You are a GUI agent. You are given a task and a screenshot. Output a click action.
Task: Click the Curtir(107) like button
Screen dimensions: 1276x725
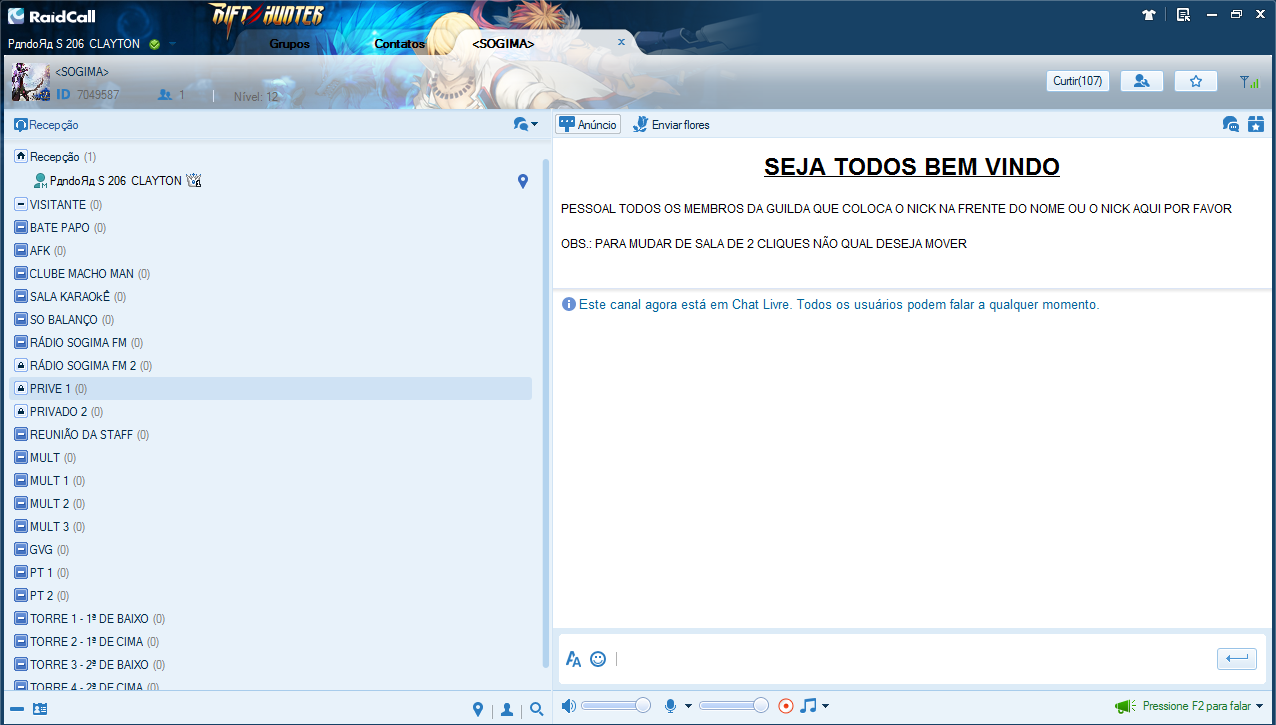point(1077,81)
